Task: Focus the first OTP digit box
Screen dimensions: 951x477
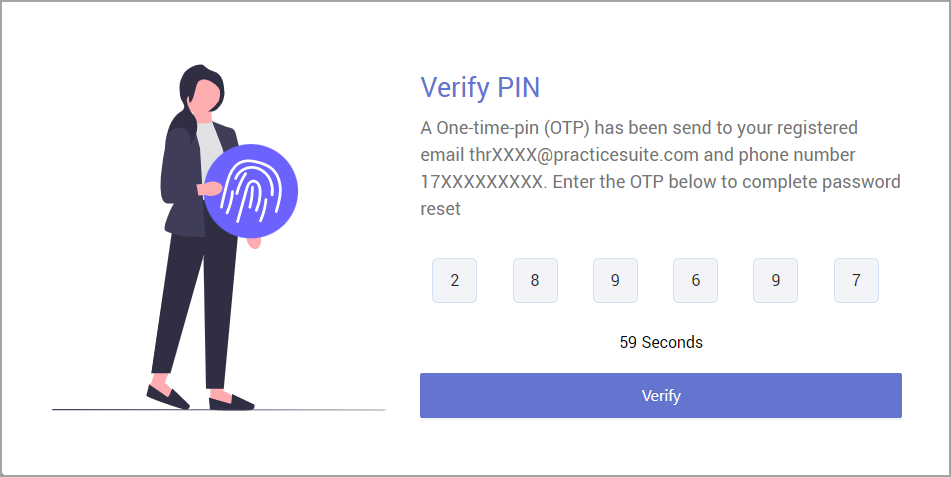Action: tap(455, 281)
